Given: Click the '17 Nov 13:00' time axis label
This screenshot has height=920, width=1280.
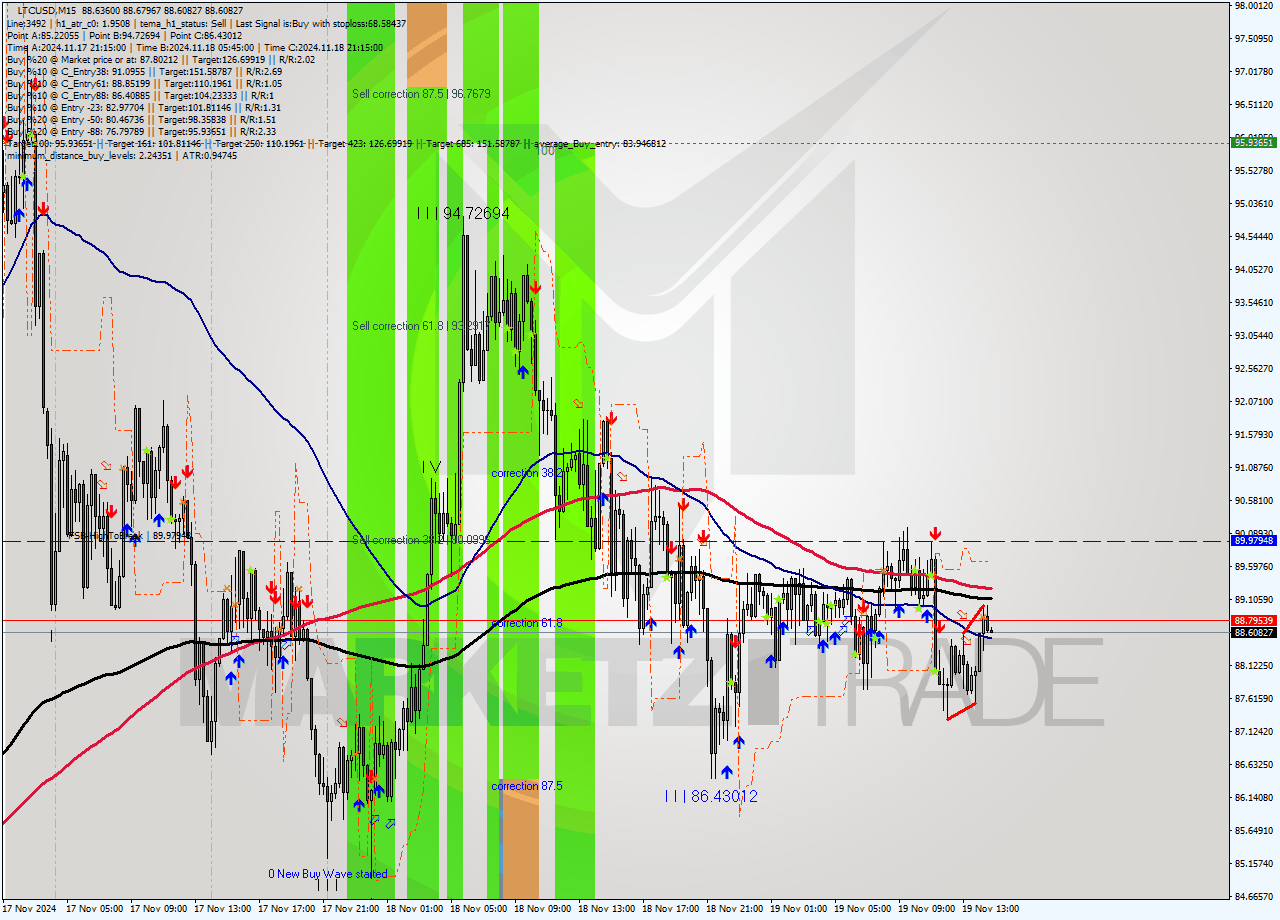Looking at the screenshot, I should click(x=222, y=909).
